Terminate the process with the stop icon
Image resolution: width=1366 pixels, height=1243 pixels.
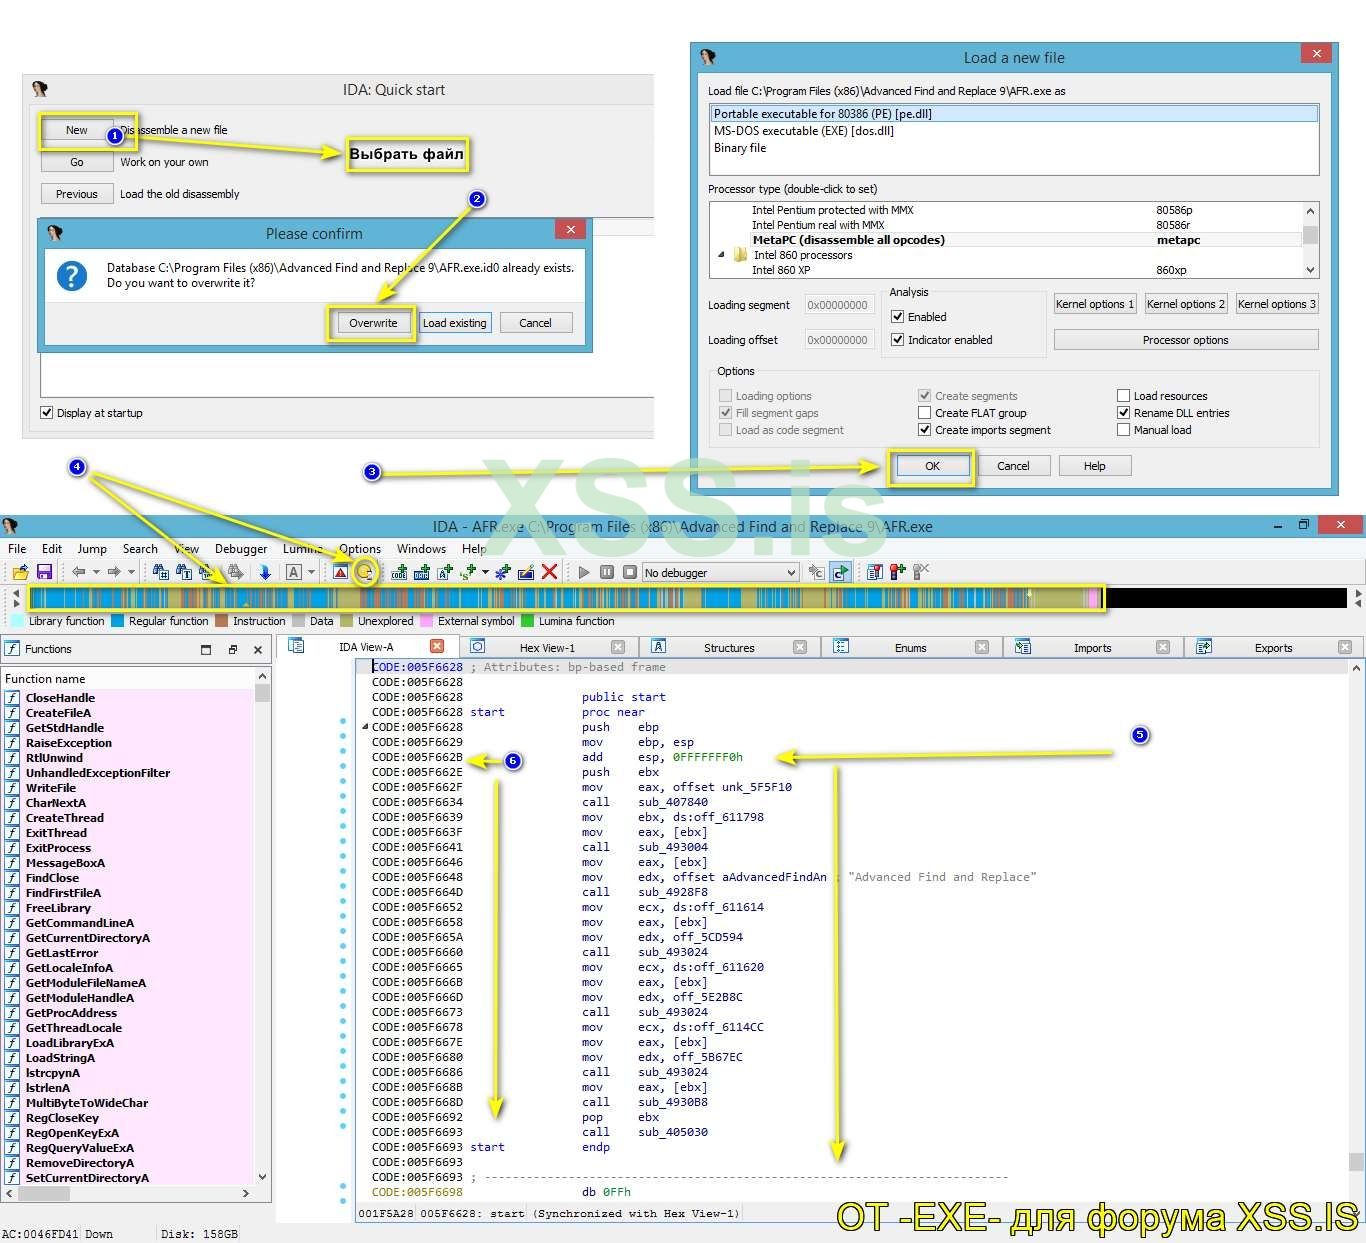coord(630,572)
